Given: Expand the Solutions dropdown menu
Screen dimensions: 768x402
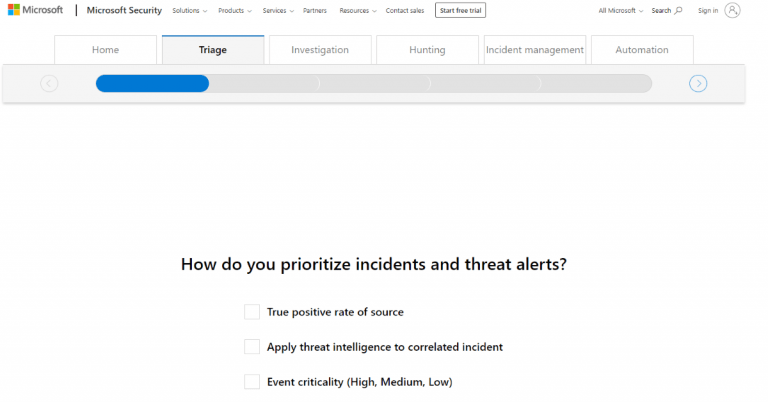Looking at the screenshot, I should point(189,11).
